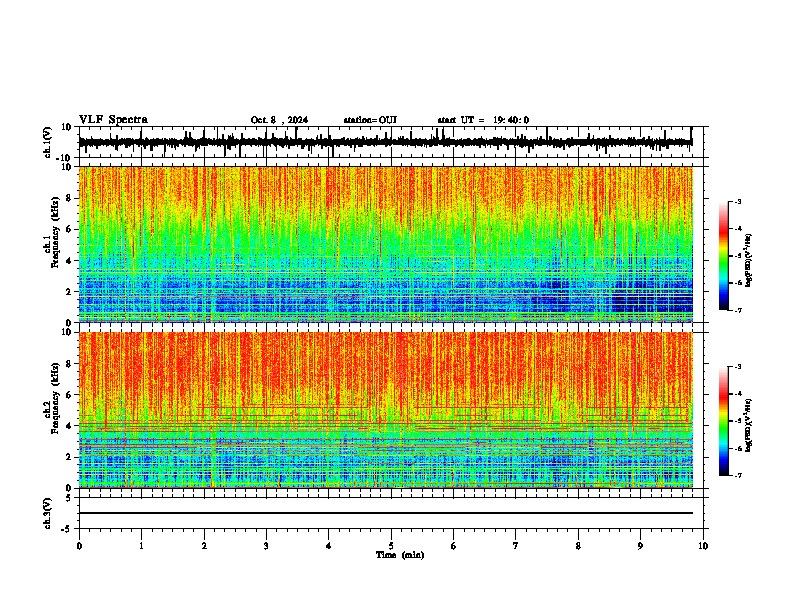Click the "-3" label on ch.1 color bar
This screenshot has width=792, height=612.
tap(738, 201)
